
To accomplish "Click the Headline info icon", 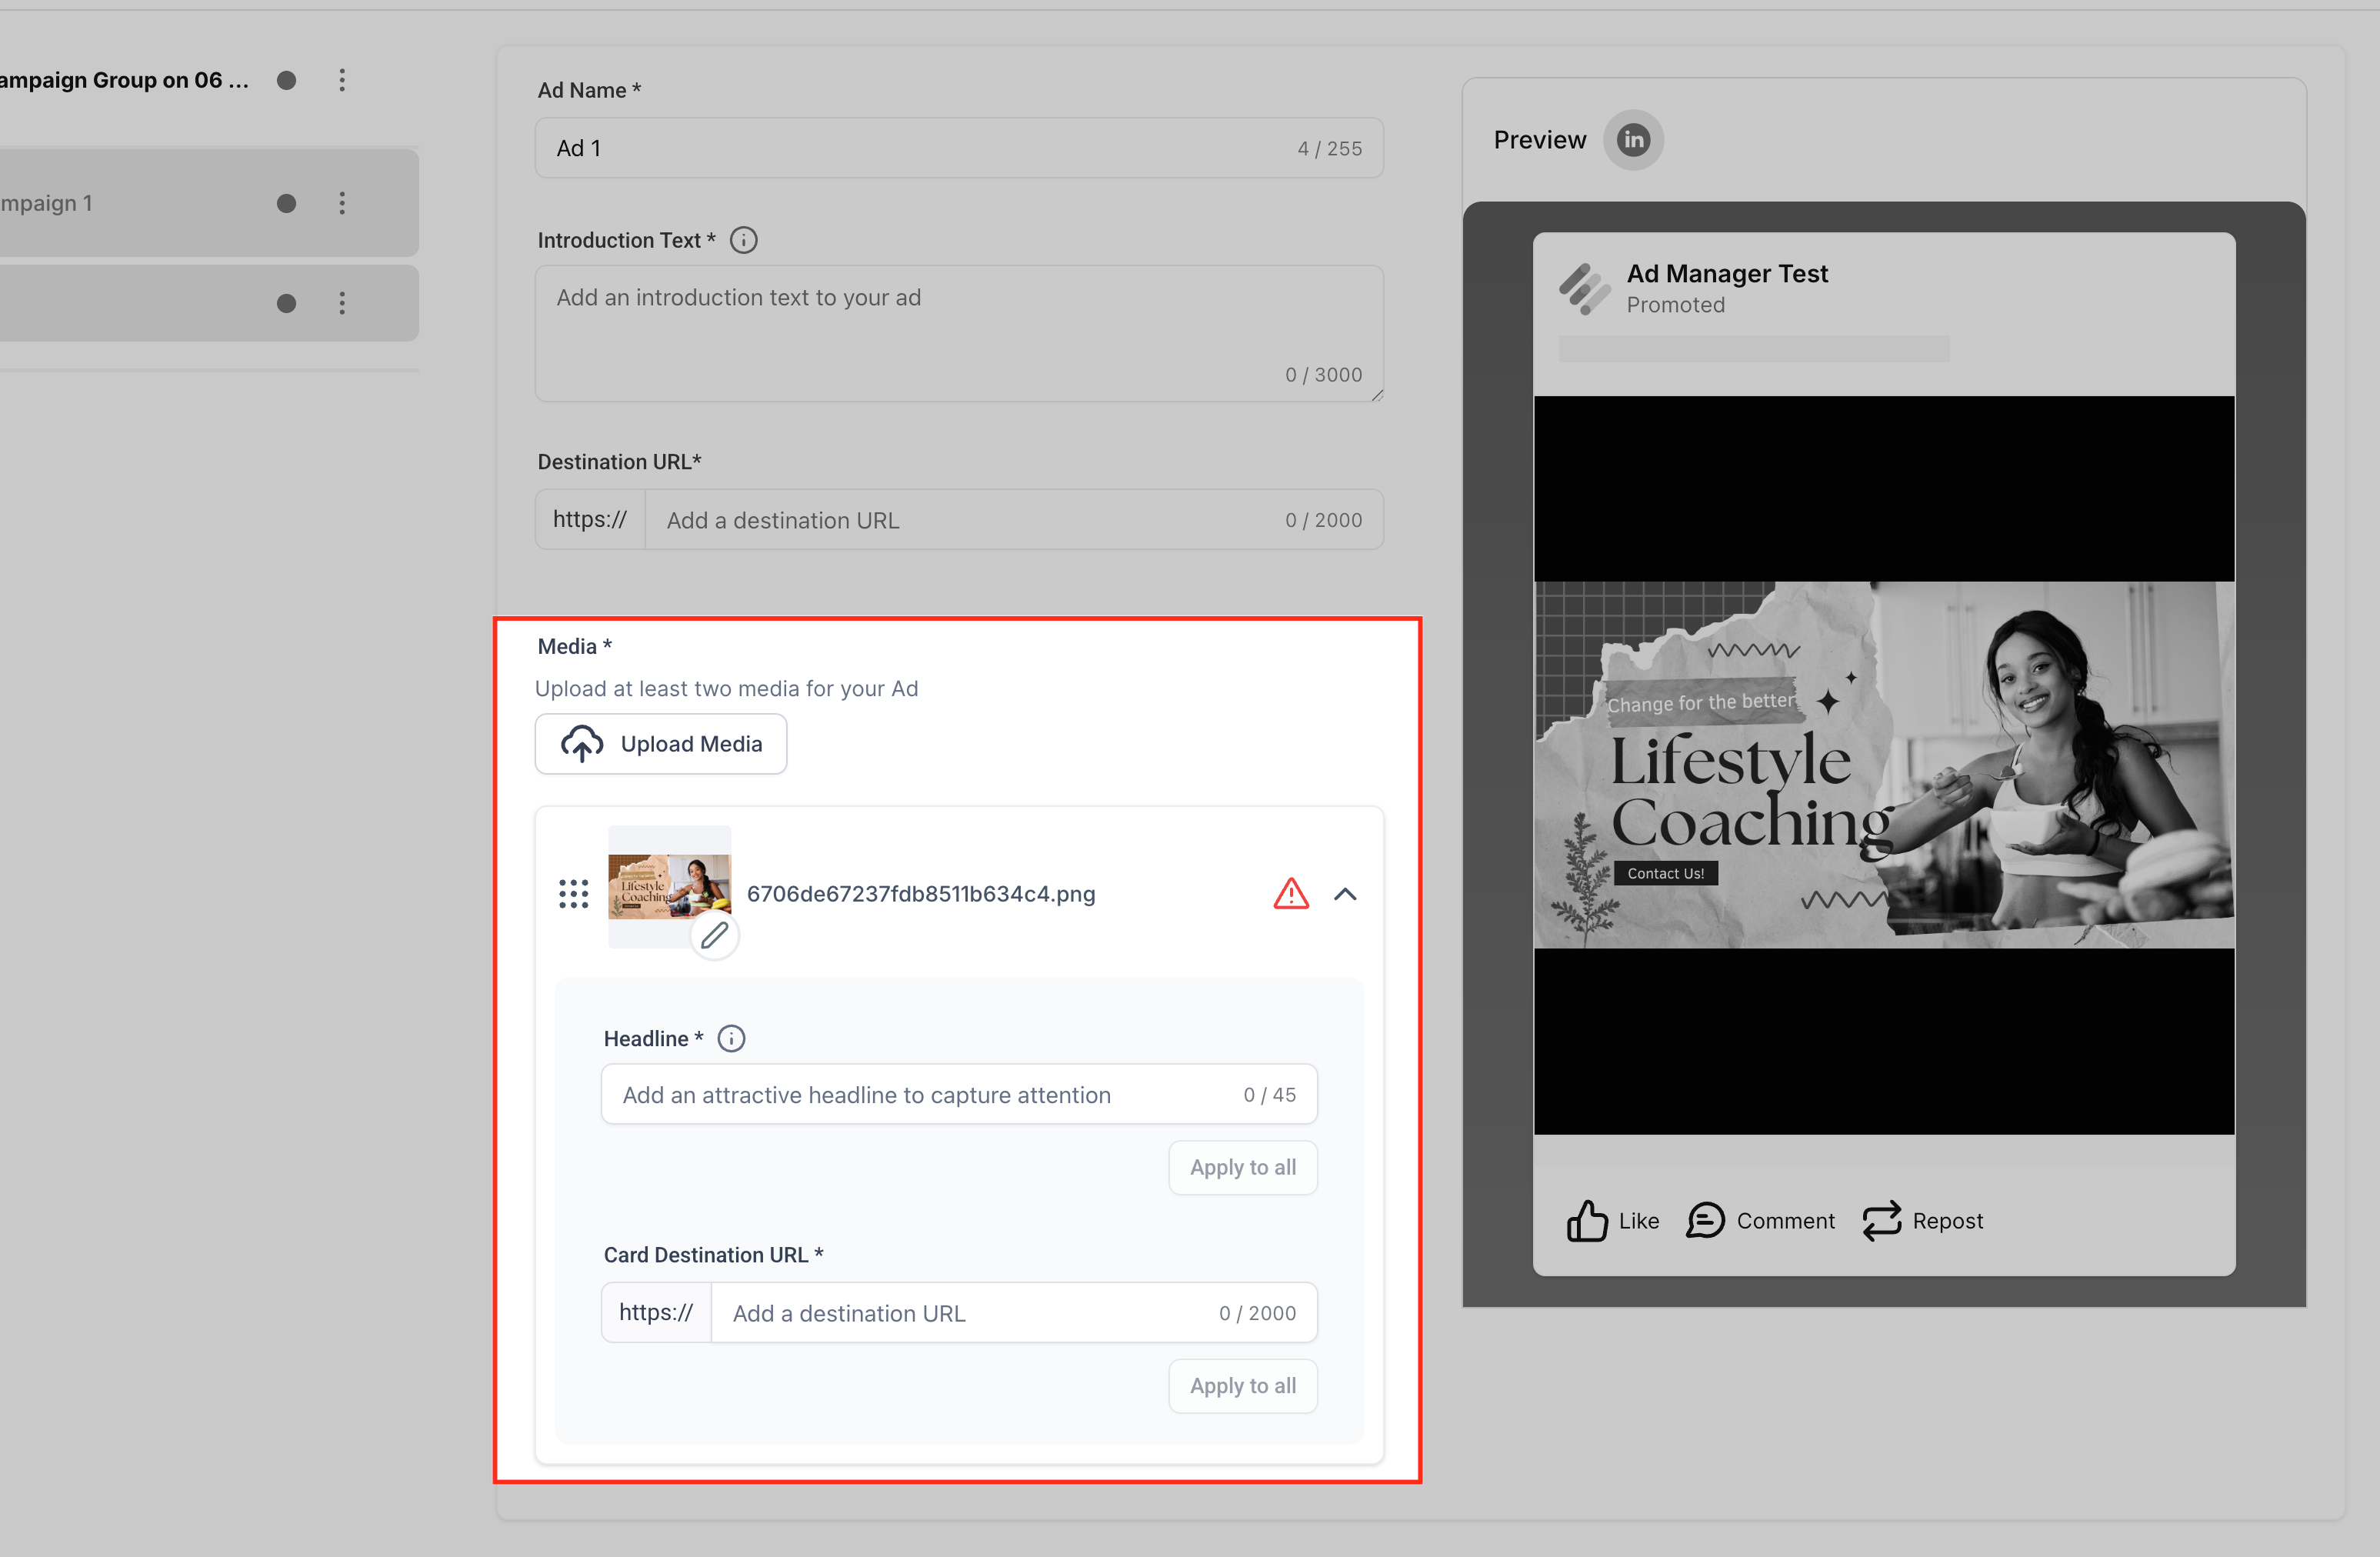I will pos(731,1038).
